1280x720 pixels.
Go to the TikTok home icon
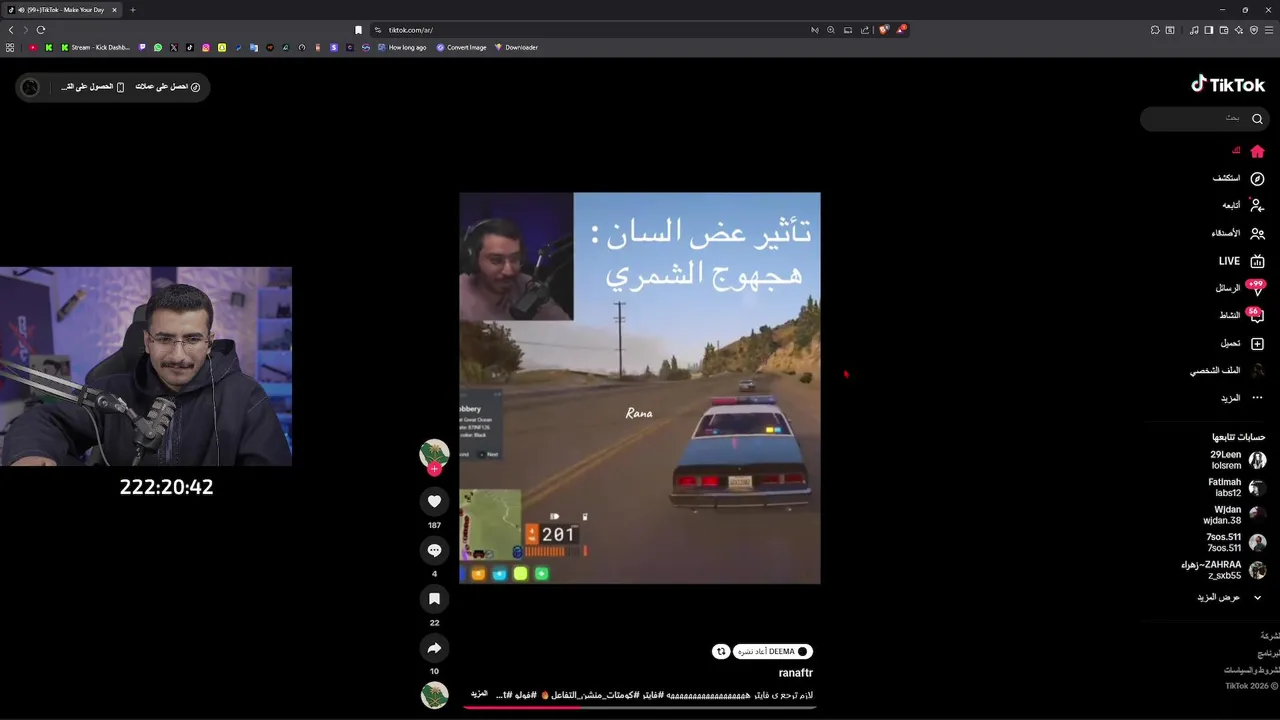pyautogui.click(x=1257, y=151)
